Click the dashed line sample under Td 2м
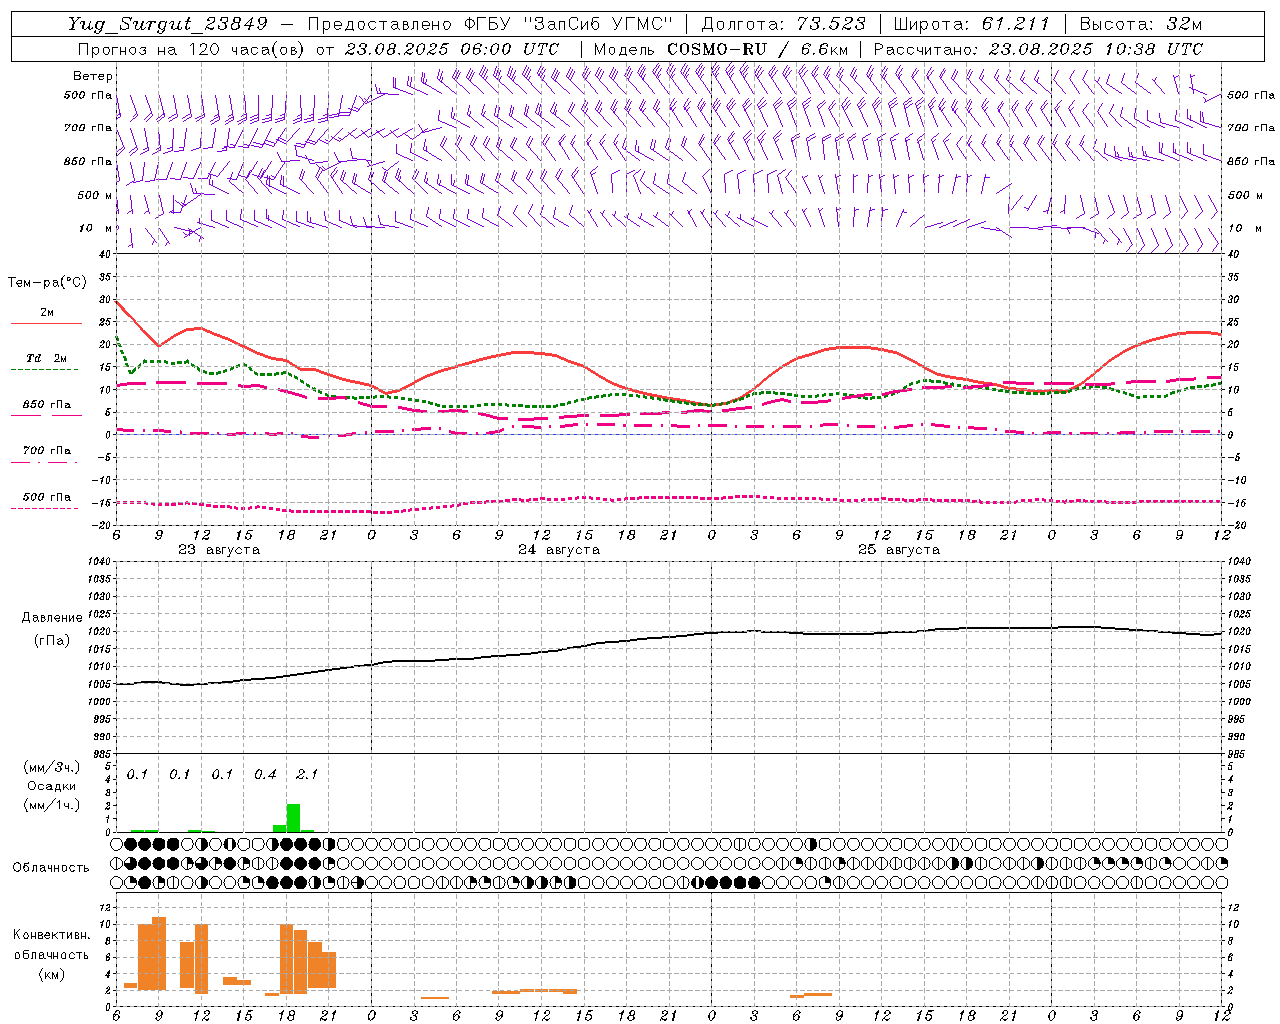Viewport: 1280px width, 1024px height. 46,369
